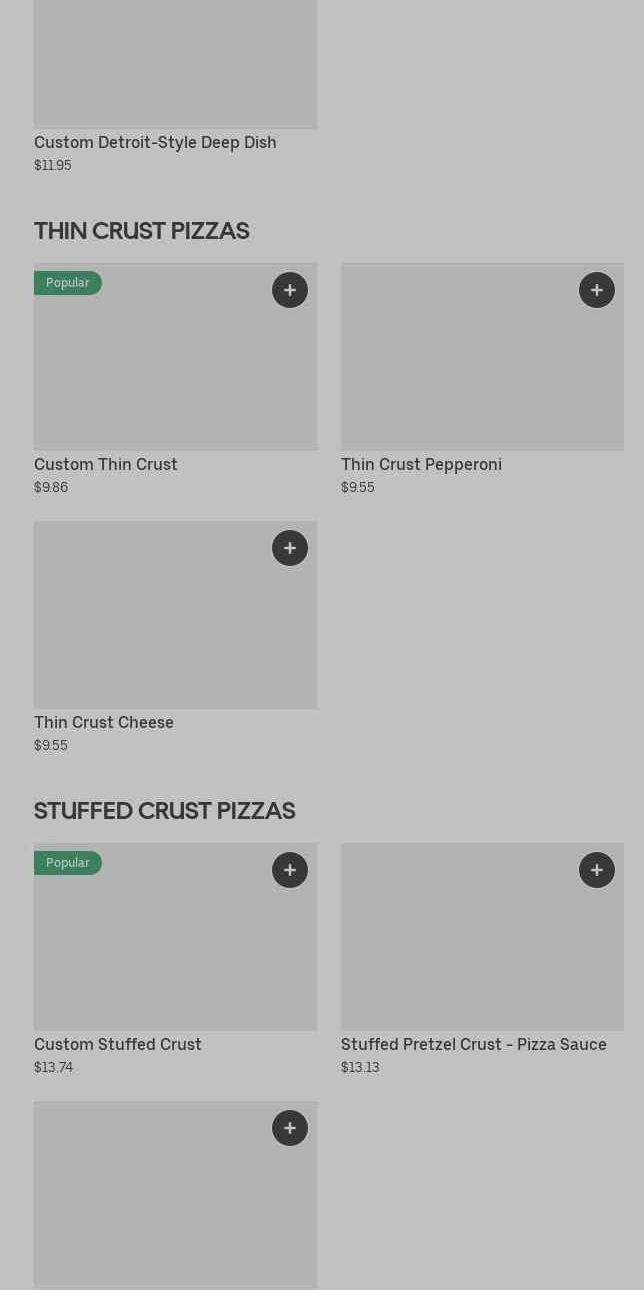
Task: Click Detroit-Style Deep Dish image thumbnail
Action: click(175, 64)
